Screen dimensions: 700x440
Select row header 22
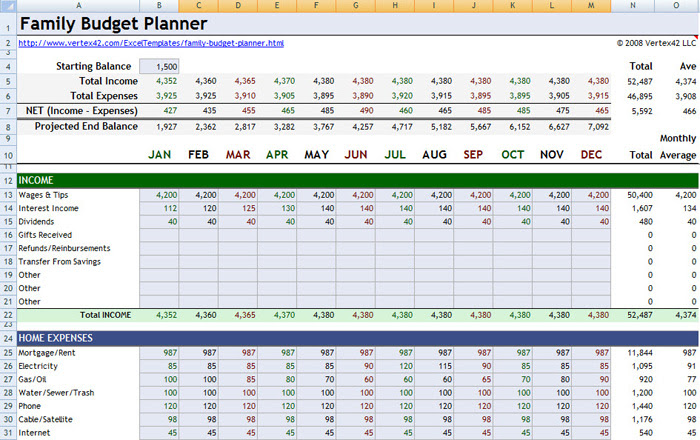[x=8, y=315]
